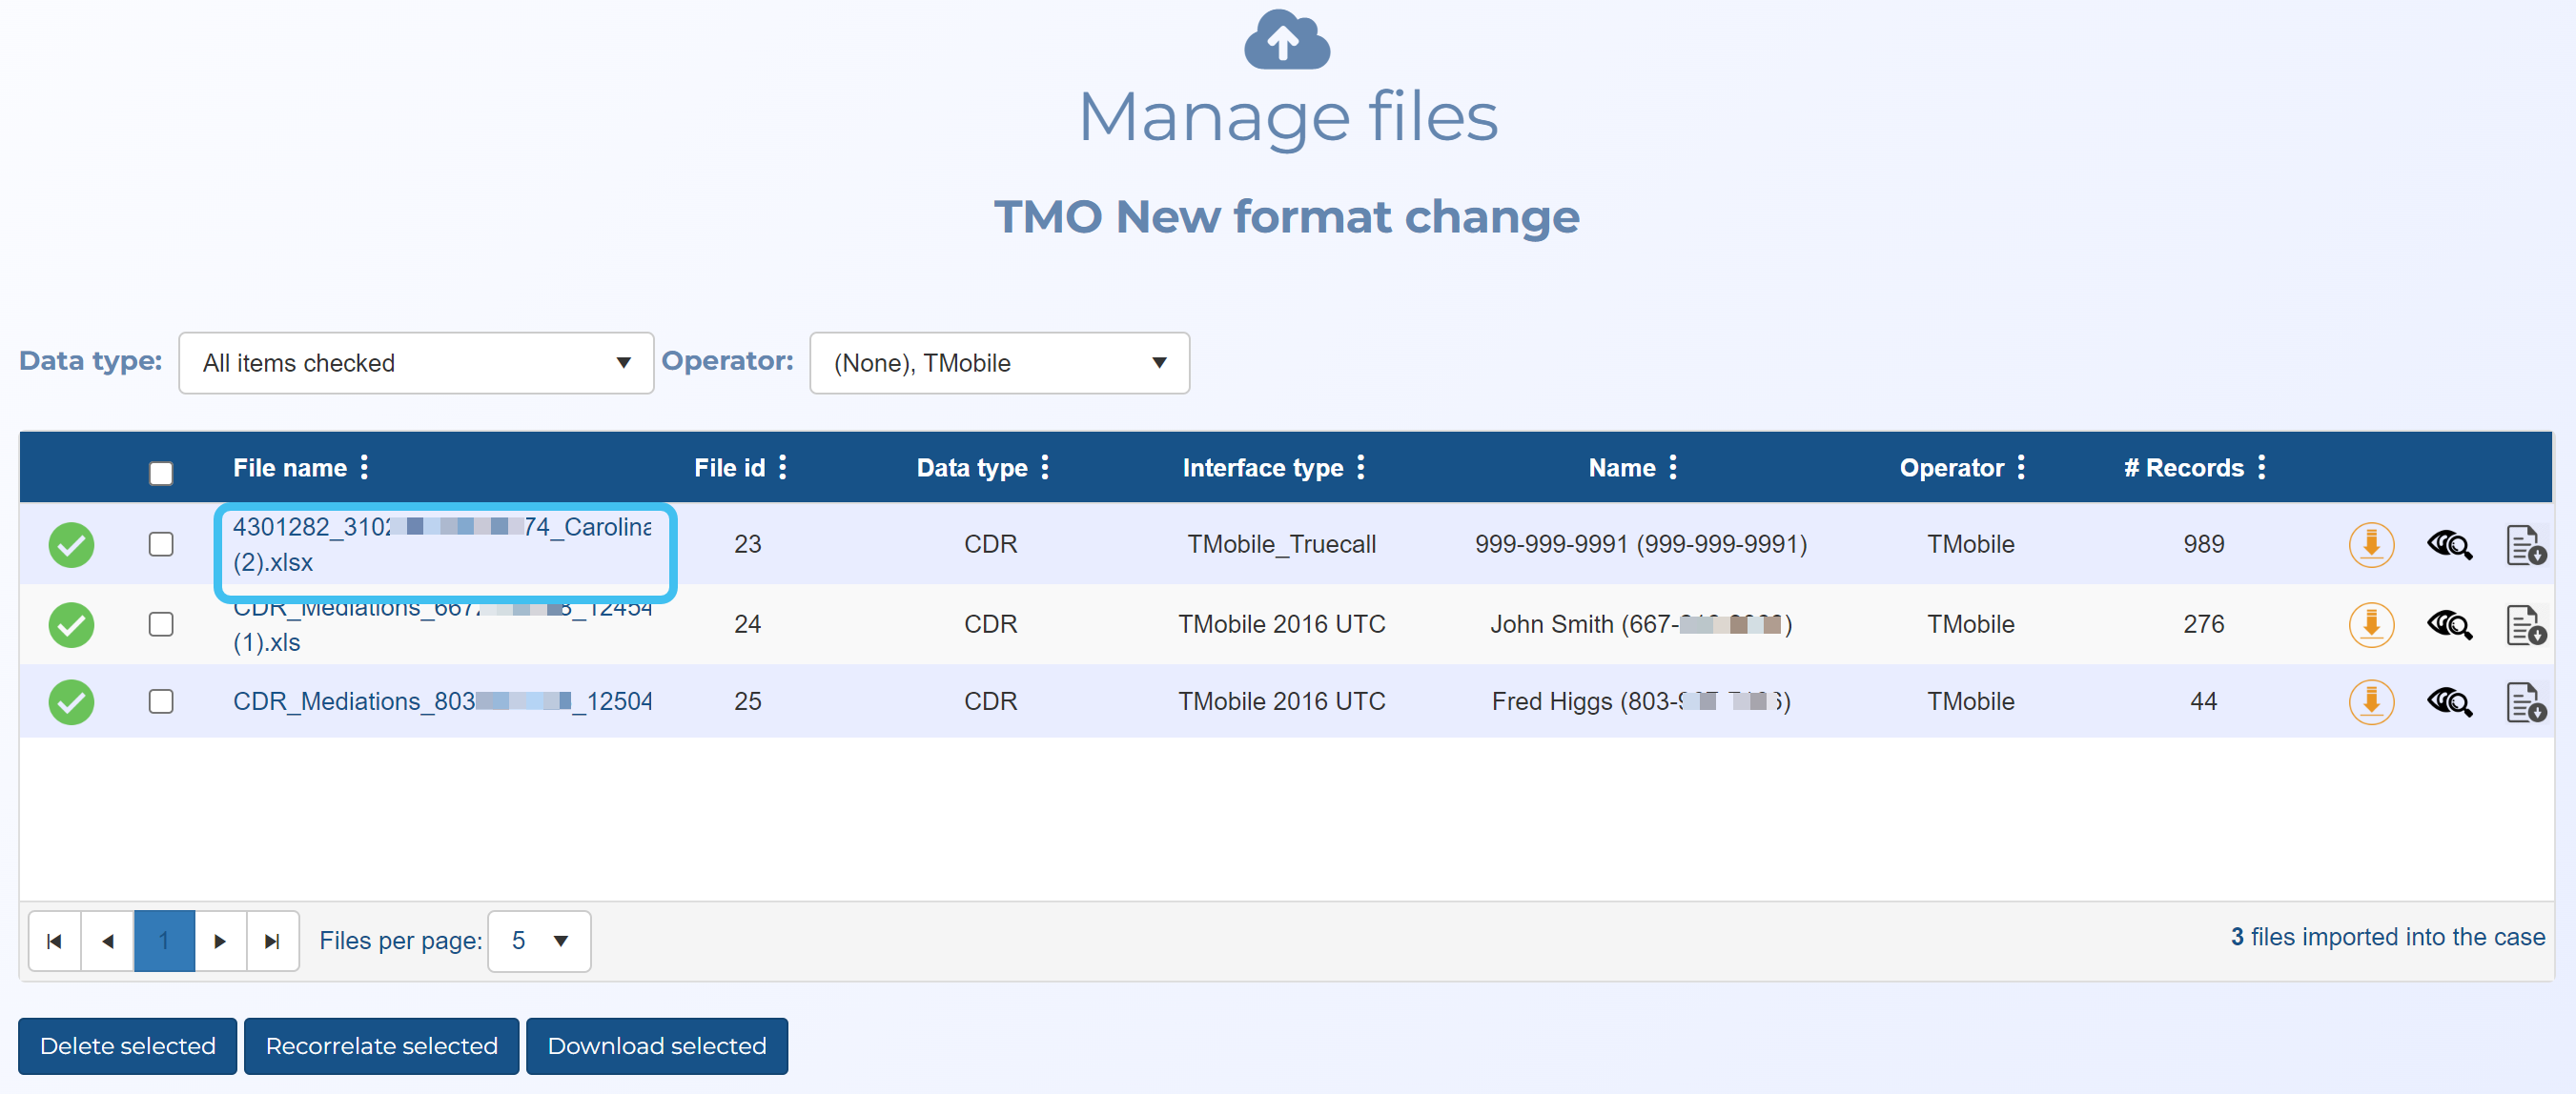
Task: Select checkbox for file id 24
Action: (161, 625)
